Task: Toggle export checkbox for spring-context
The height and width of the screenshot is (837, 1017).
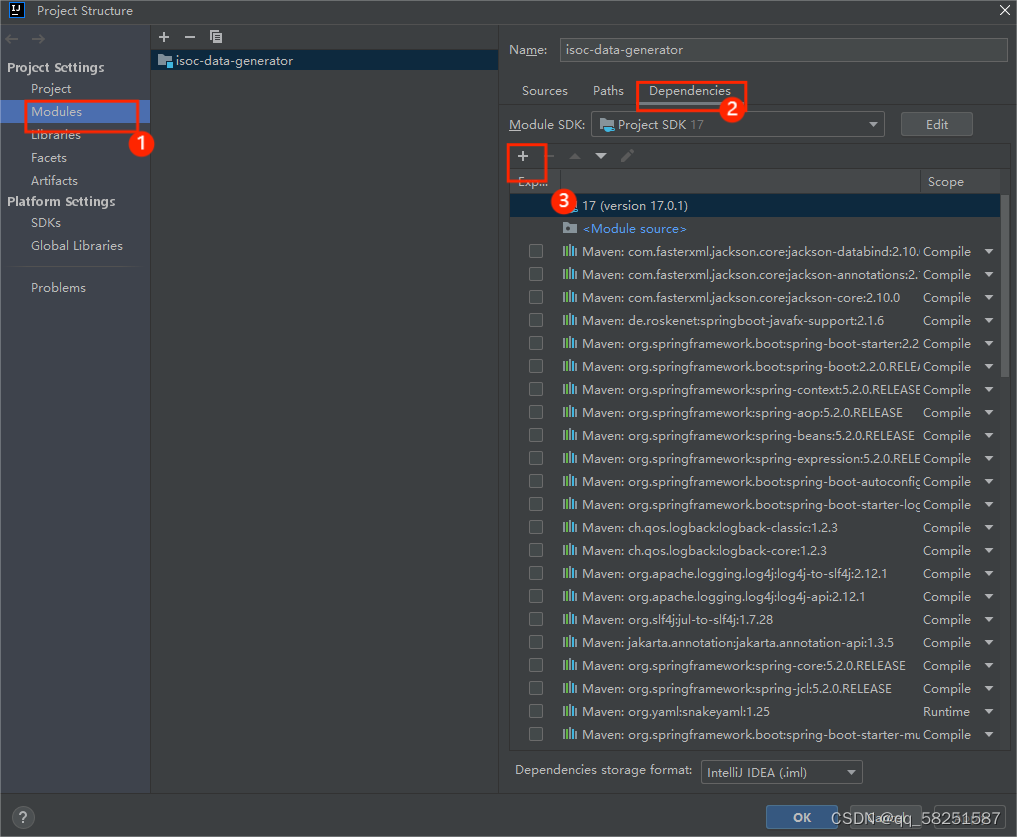Action: click(x=536, y=389)
